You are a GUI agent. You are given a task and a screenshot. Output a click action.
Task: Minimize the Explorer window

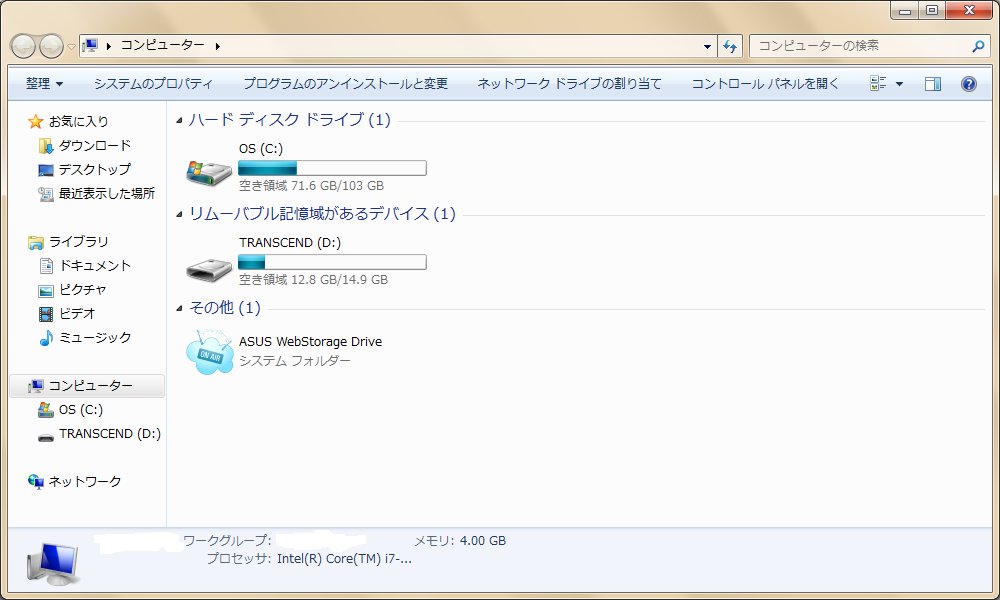[904, 10]
